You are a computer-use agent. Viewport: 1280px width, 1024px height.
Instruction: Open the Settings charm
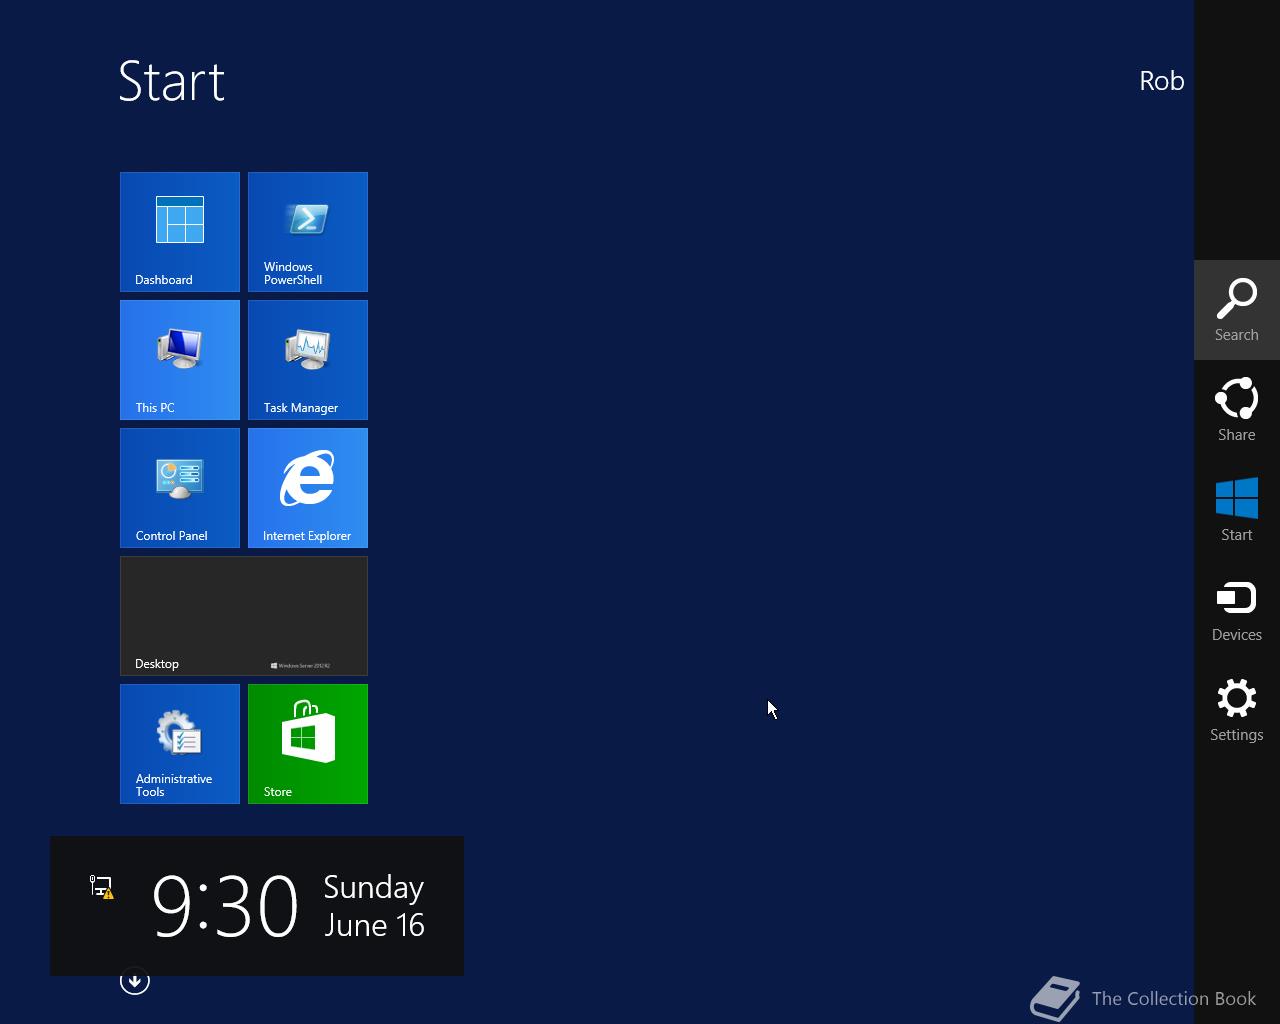tap(1237, 710)
